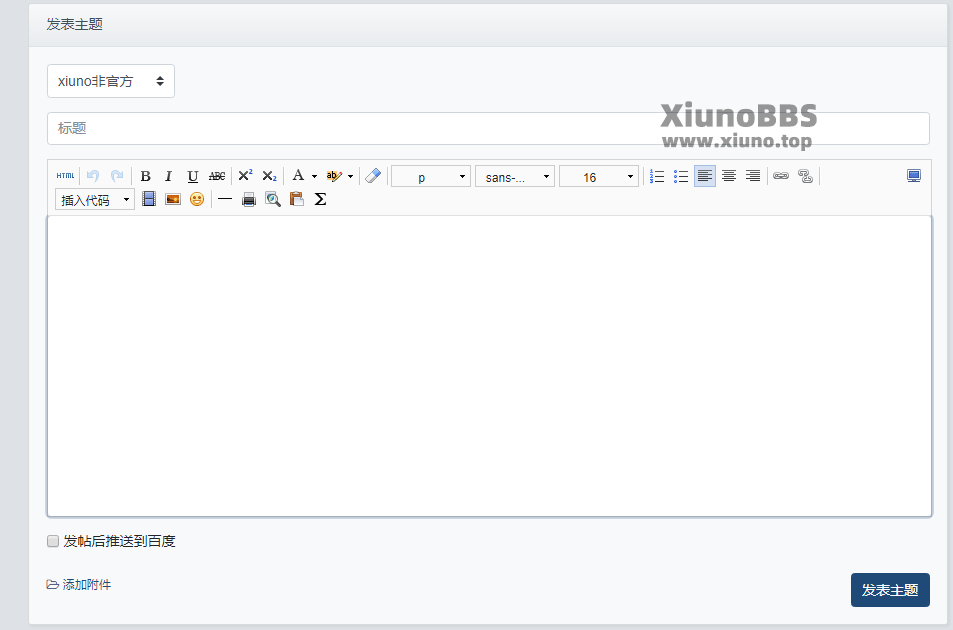
Task: Apply italic formatting
Action: coord(168,176)
